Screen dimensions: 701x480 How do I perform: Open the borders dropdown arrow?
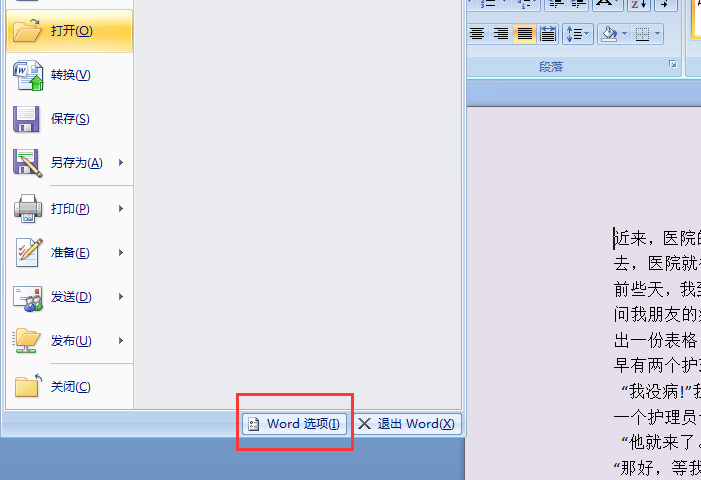pyautogui.click(x=657, y=34)
